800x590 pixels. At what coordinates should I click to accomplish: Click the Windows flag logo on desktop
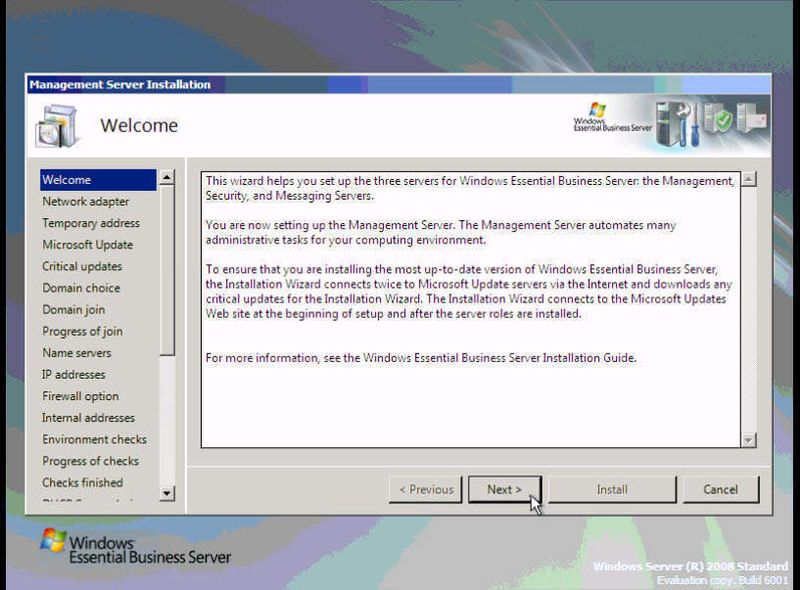click(54, 540)
